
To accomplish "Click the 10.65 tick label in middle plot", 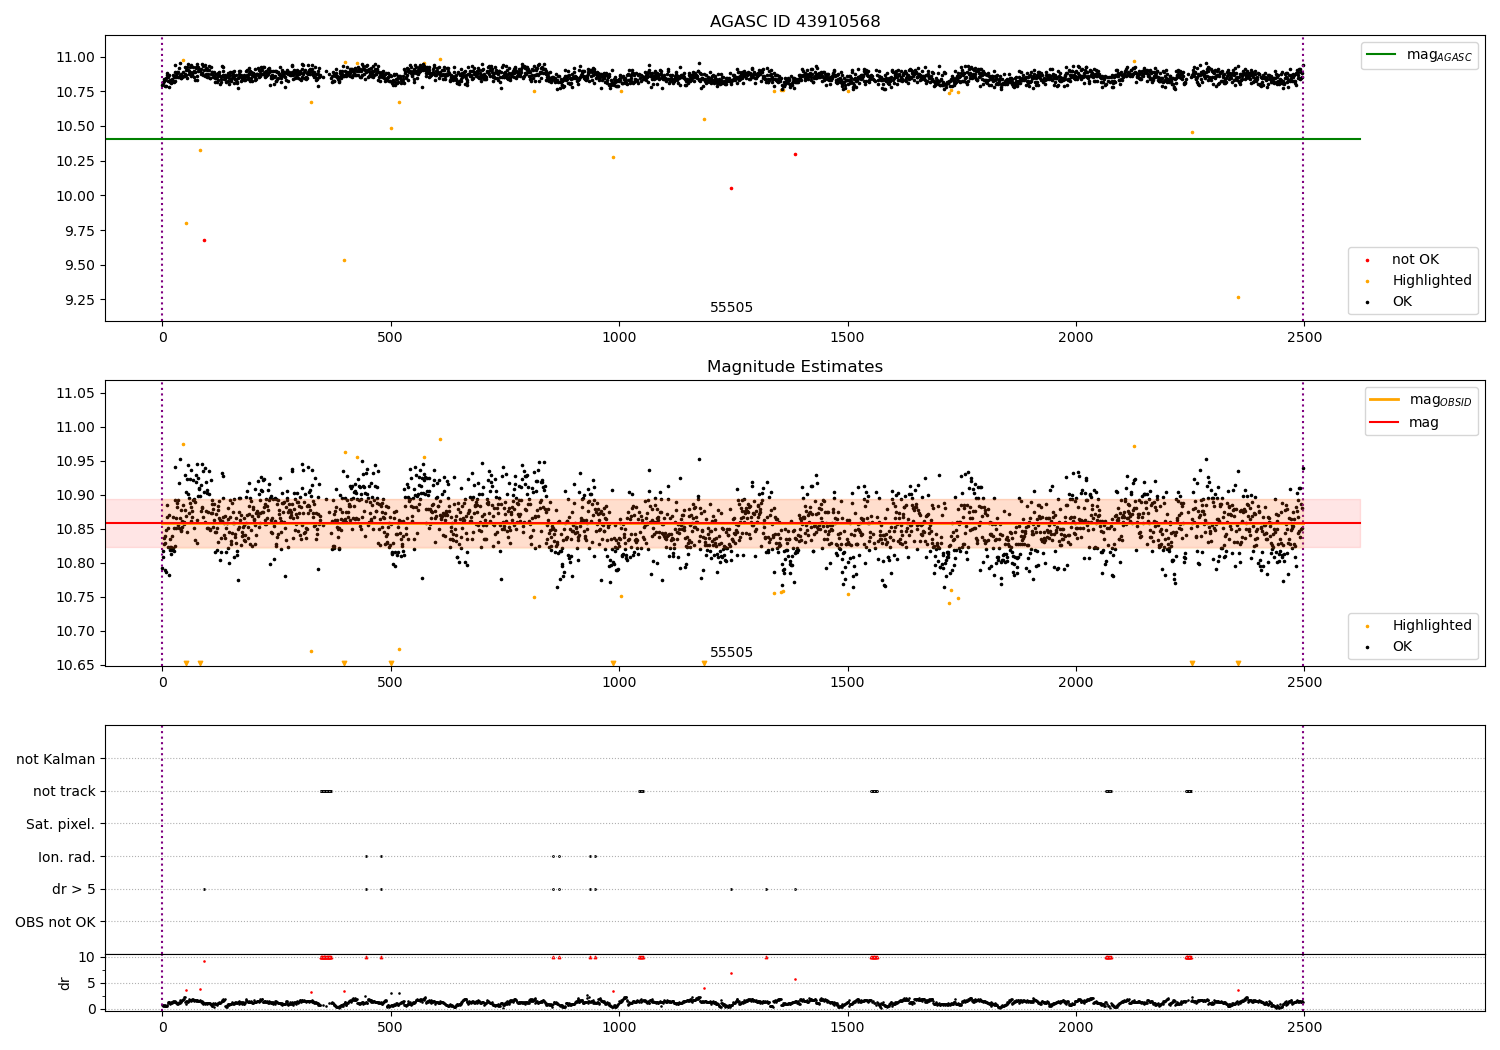I will pos(77,666).
